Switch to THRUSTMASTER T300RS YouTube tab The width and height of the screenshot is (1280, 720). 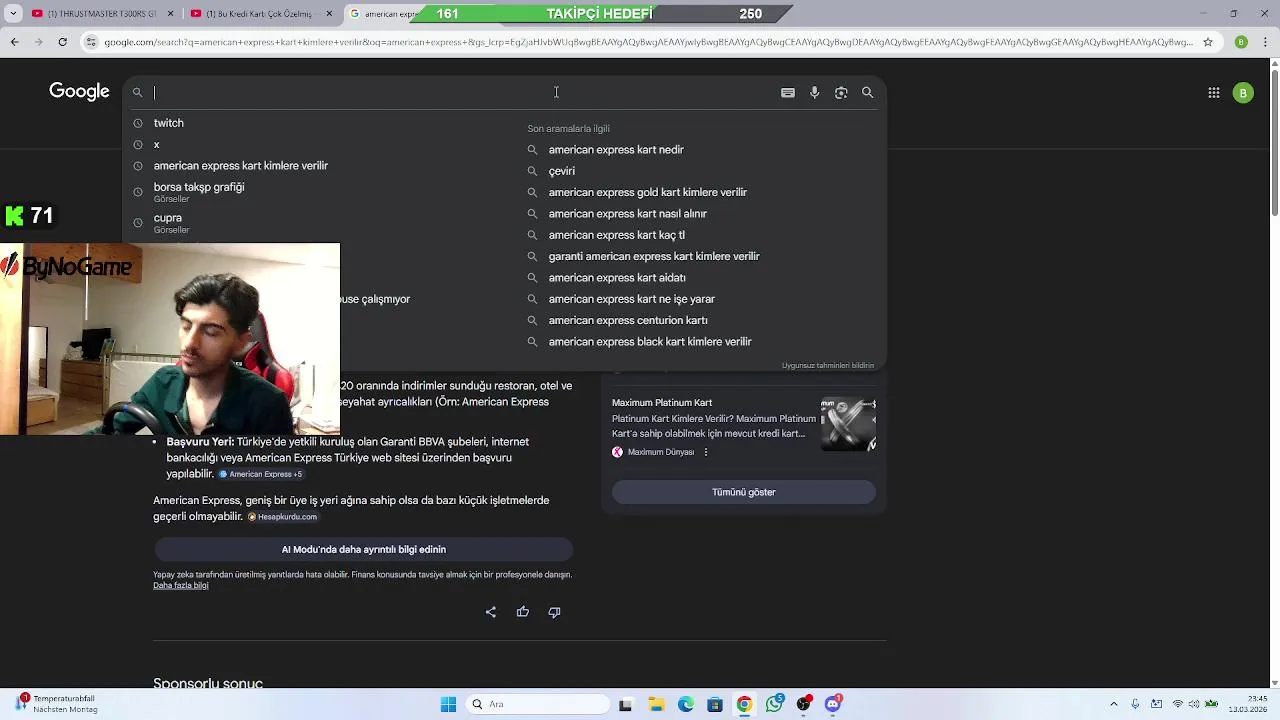point(101,14)
